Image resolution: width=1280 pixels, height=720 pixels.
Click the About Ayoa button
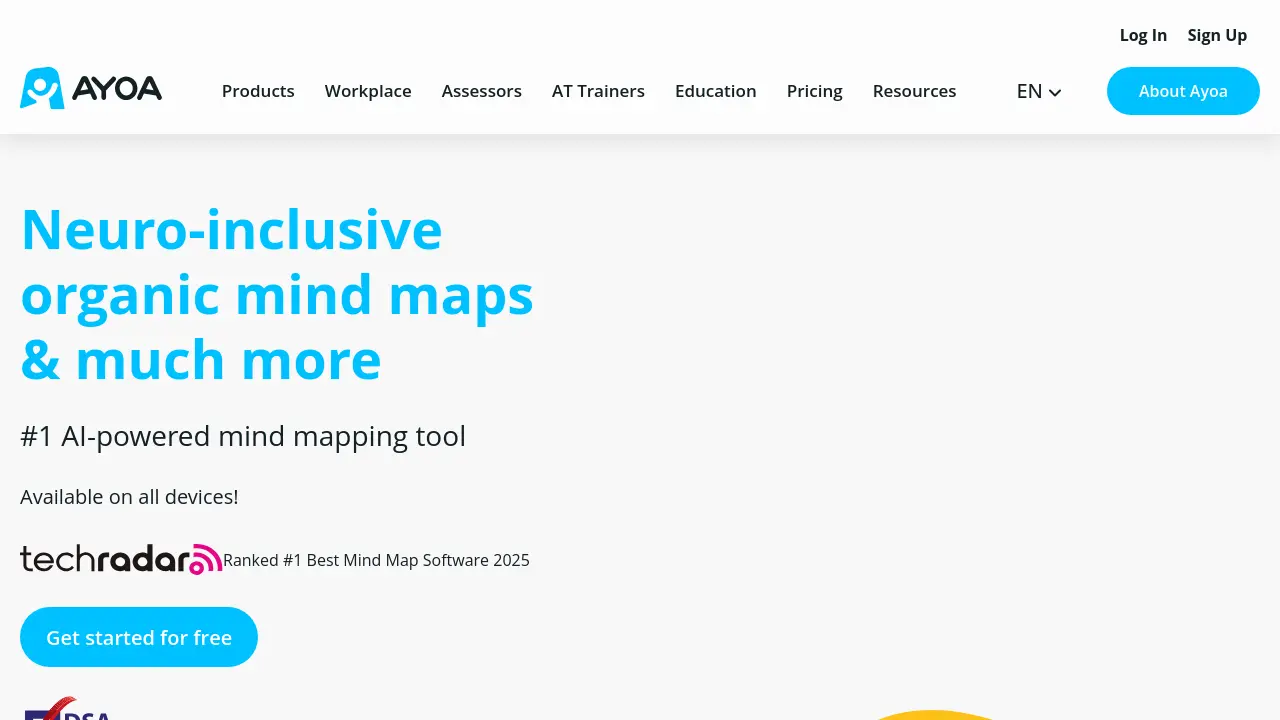1183,91
